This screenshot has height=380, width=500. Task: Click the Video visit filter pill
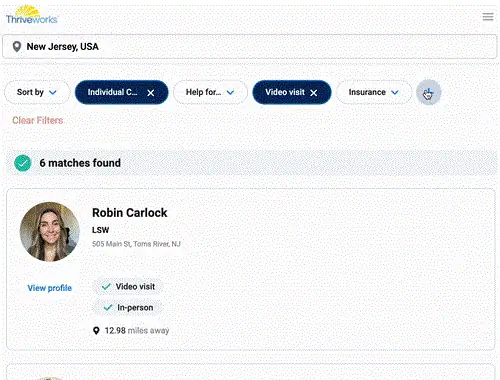(292, 92)
